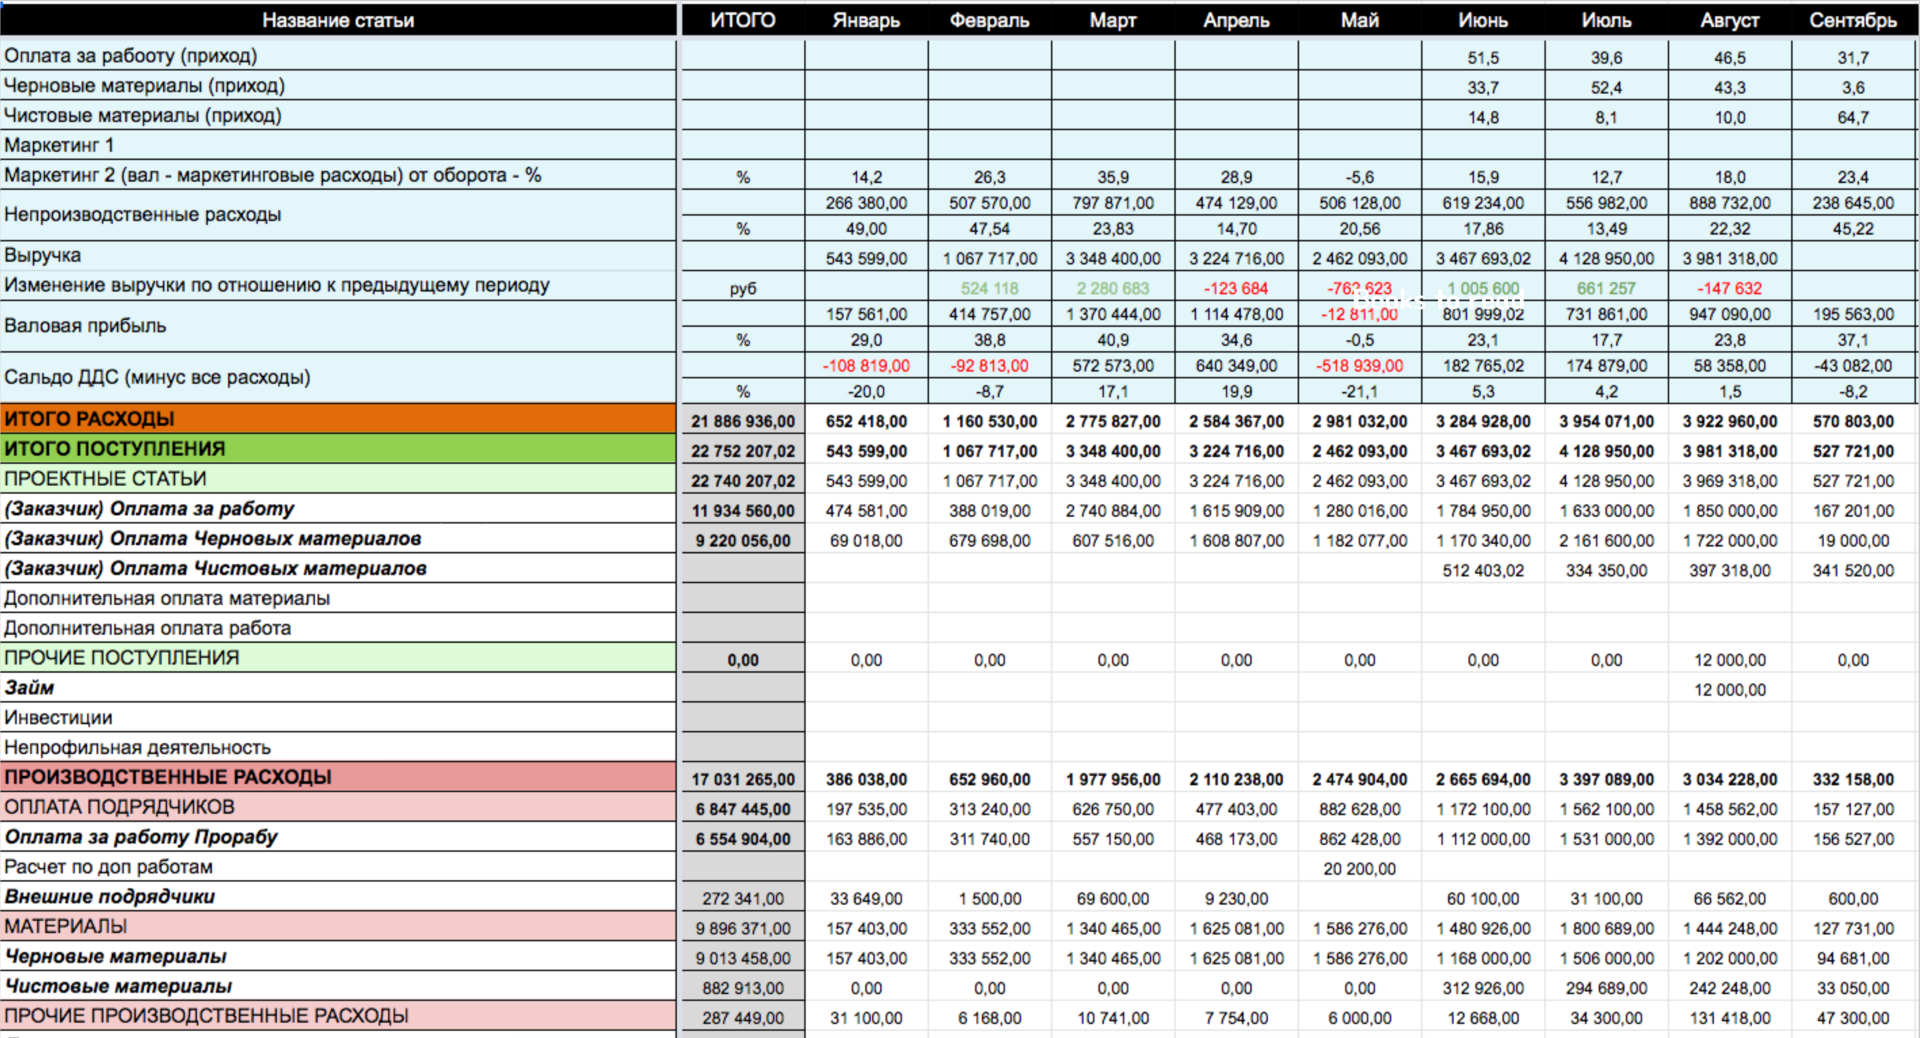1920x1038 pixels.
Task: Click total expenses cell 21 886 936,00
Action: click(x=742, y=422)
